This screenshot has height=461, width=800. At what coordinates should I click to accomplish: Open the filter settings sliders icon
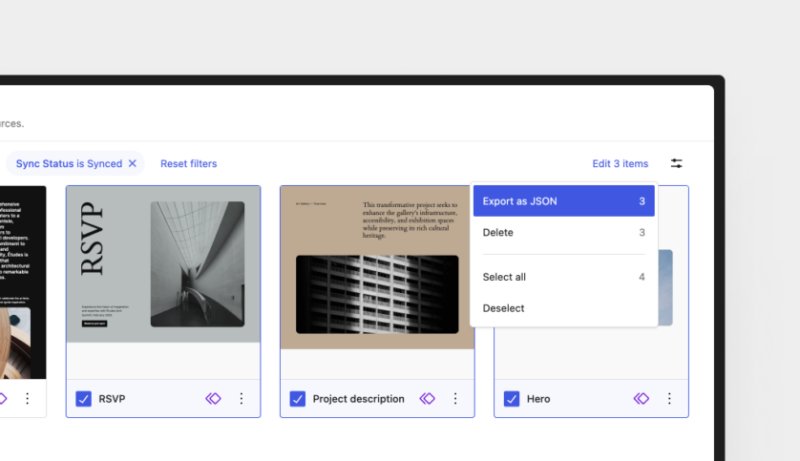coord(677,163)
